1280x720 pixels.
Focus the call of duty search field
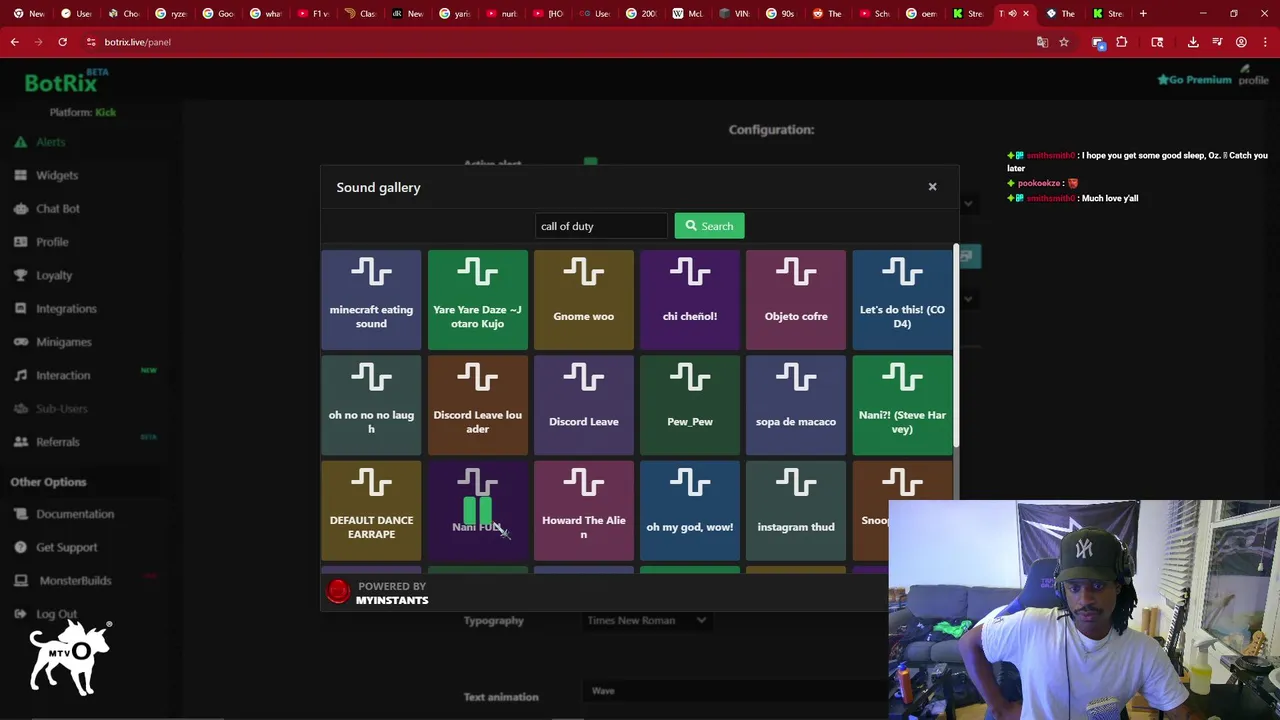click(601, 226)
